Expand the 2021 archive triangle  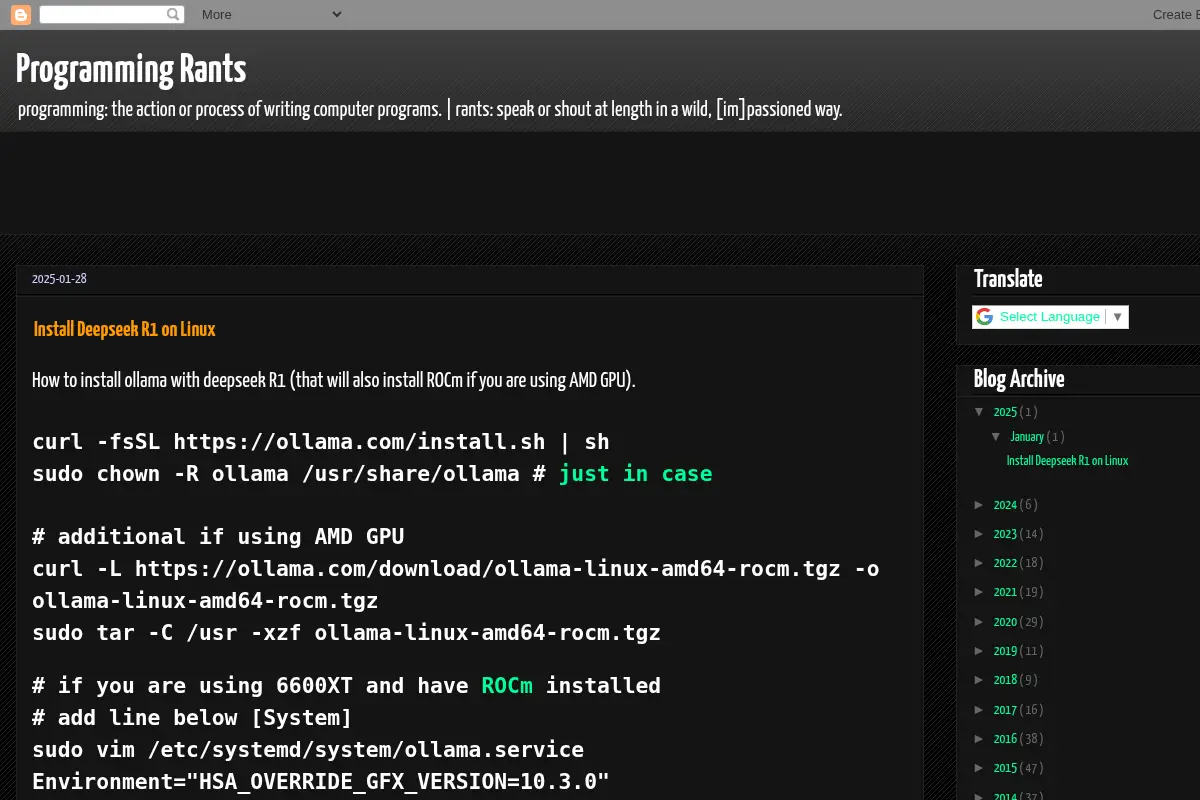(980, 592)
